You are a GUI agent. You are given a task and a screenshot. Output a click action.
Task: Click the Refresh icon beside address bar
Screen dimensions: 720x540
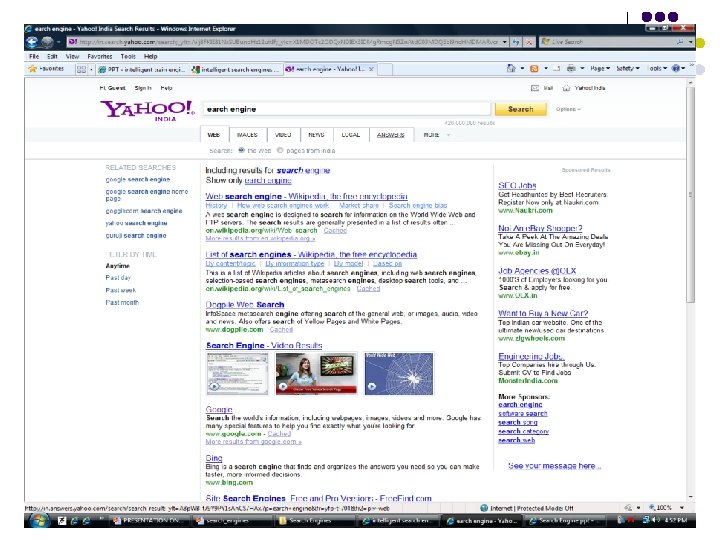(516, 42)
